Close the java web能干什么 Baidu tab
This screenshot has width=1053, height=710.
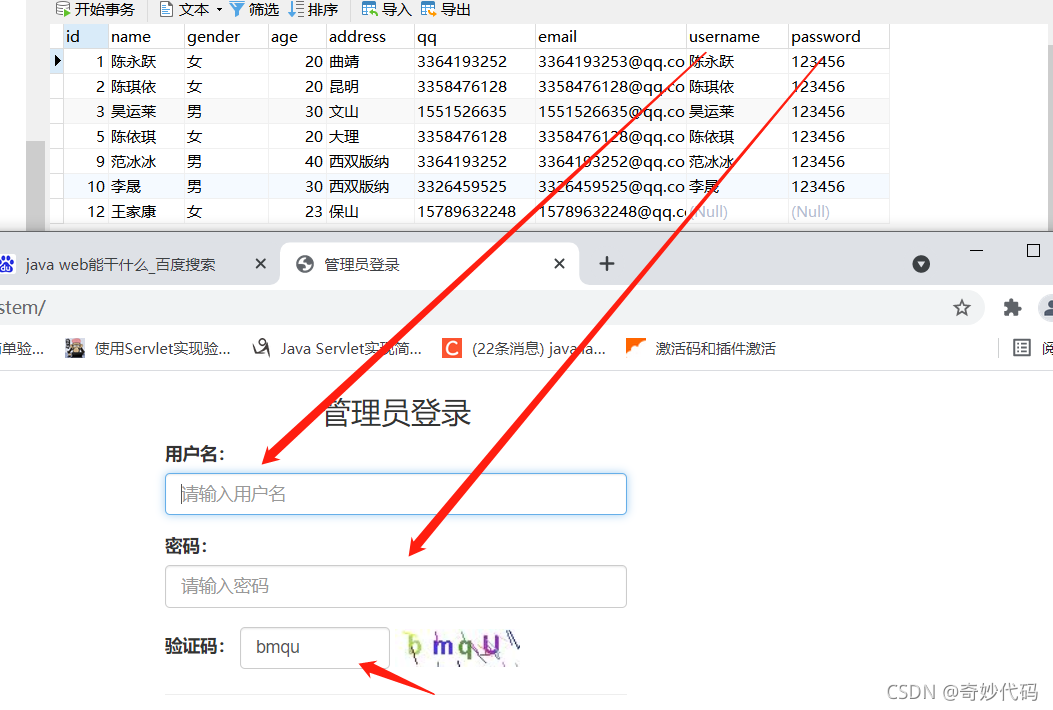261,264
